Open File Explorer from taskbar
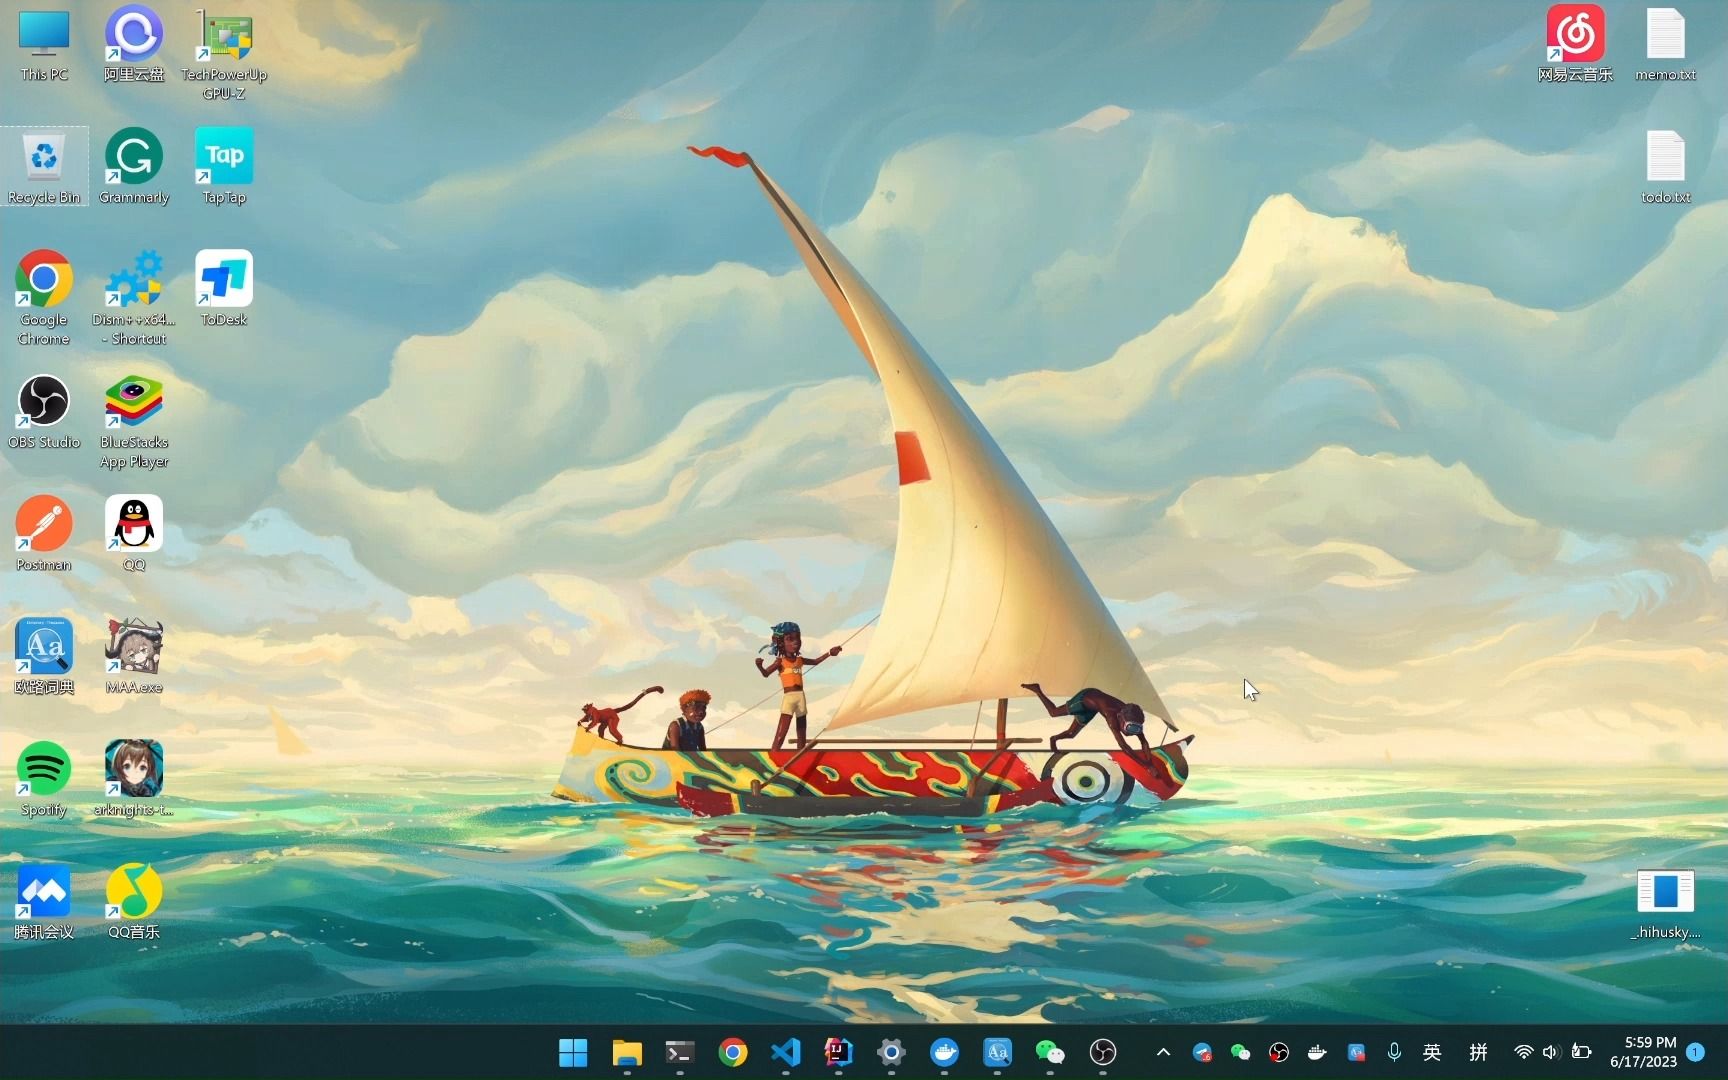1728x1080 pixels. 627,1052
